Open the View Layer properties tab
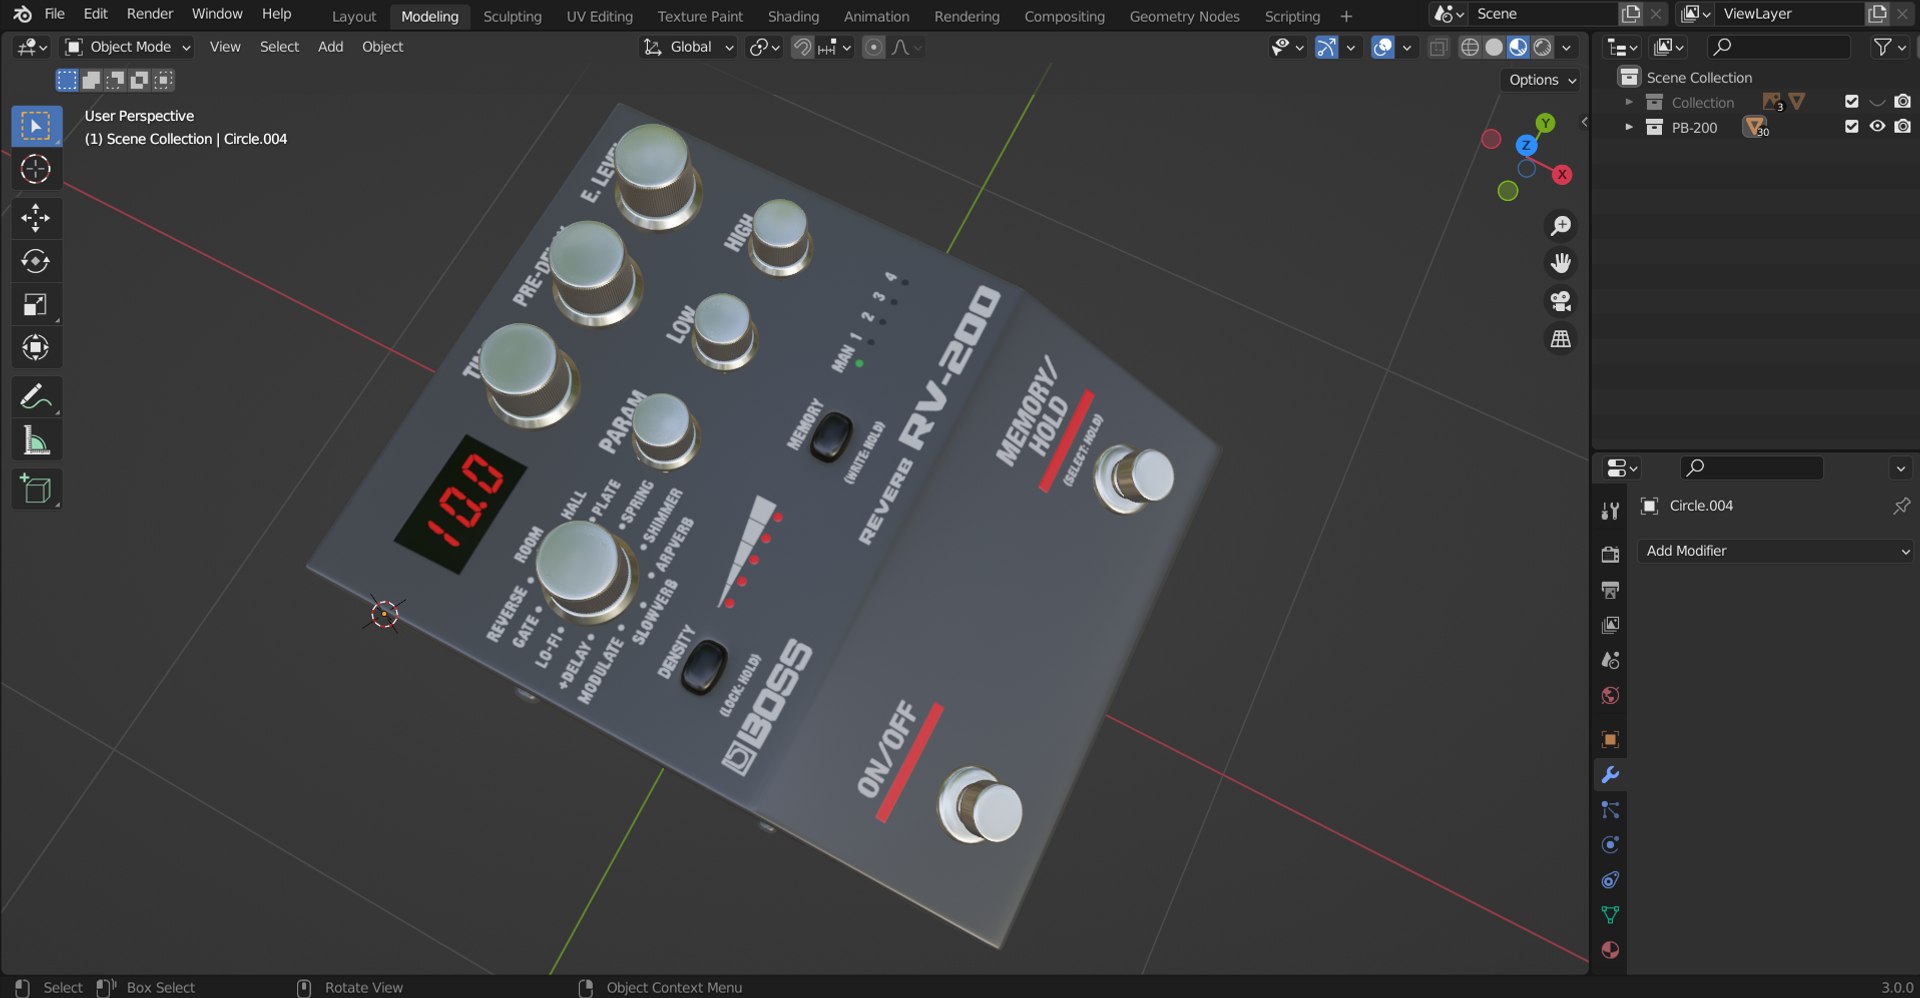This screenshot has height=998, width=1920. 1610,625
